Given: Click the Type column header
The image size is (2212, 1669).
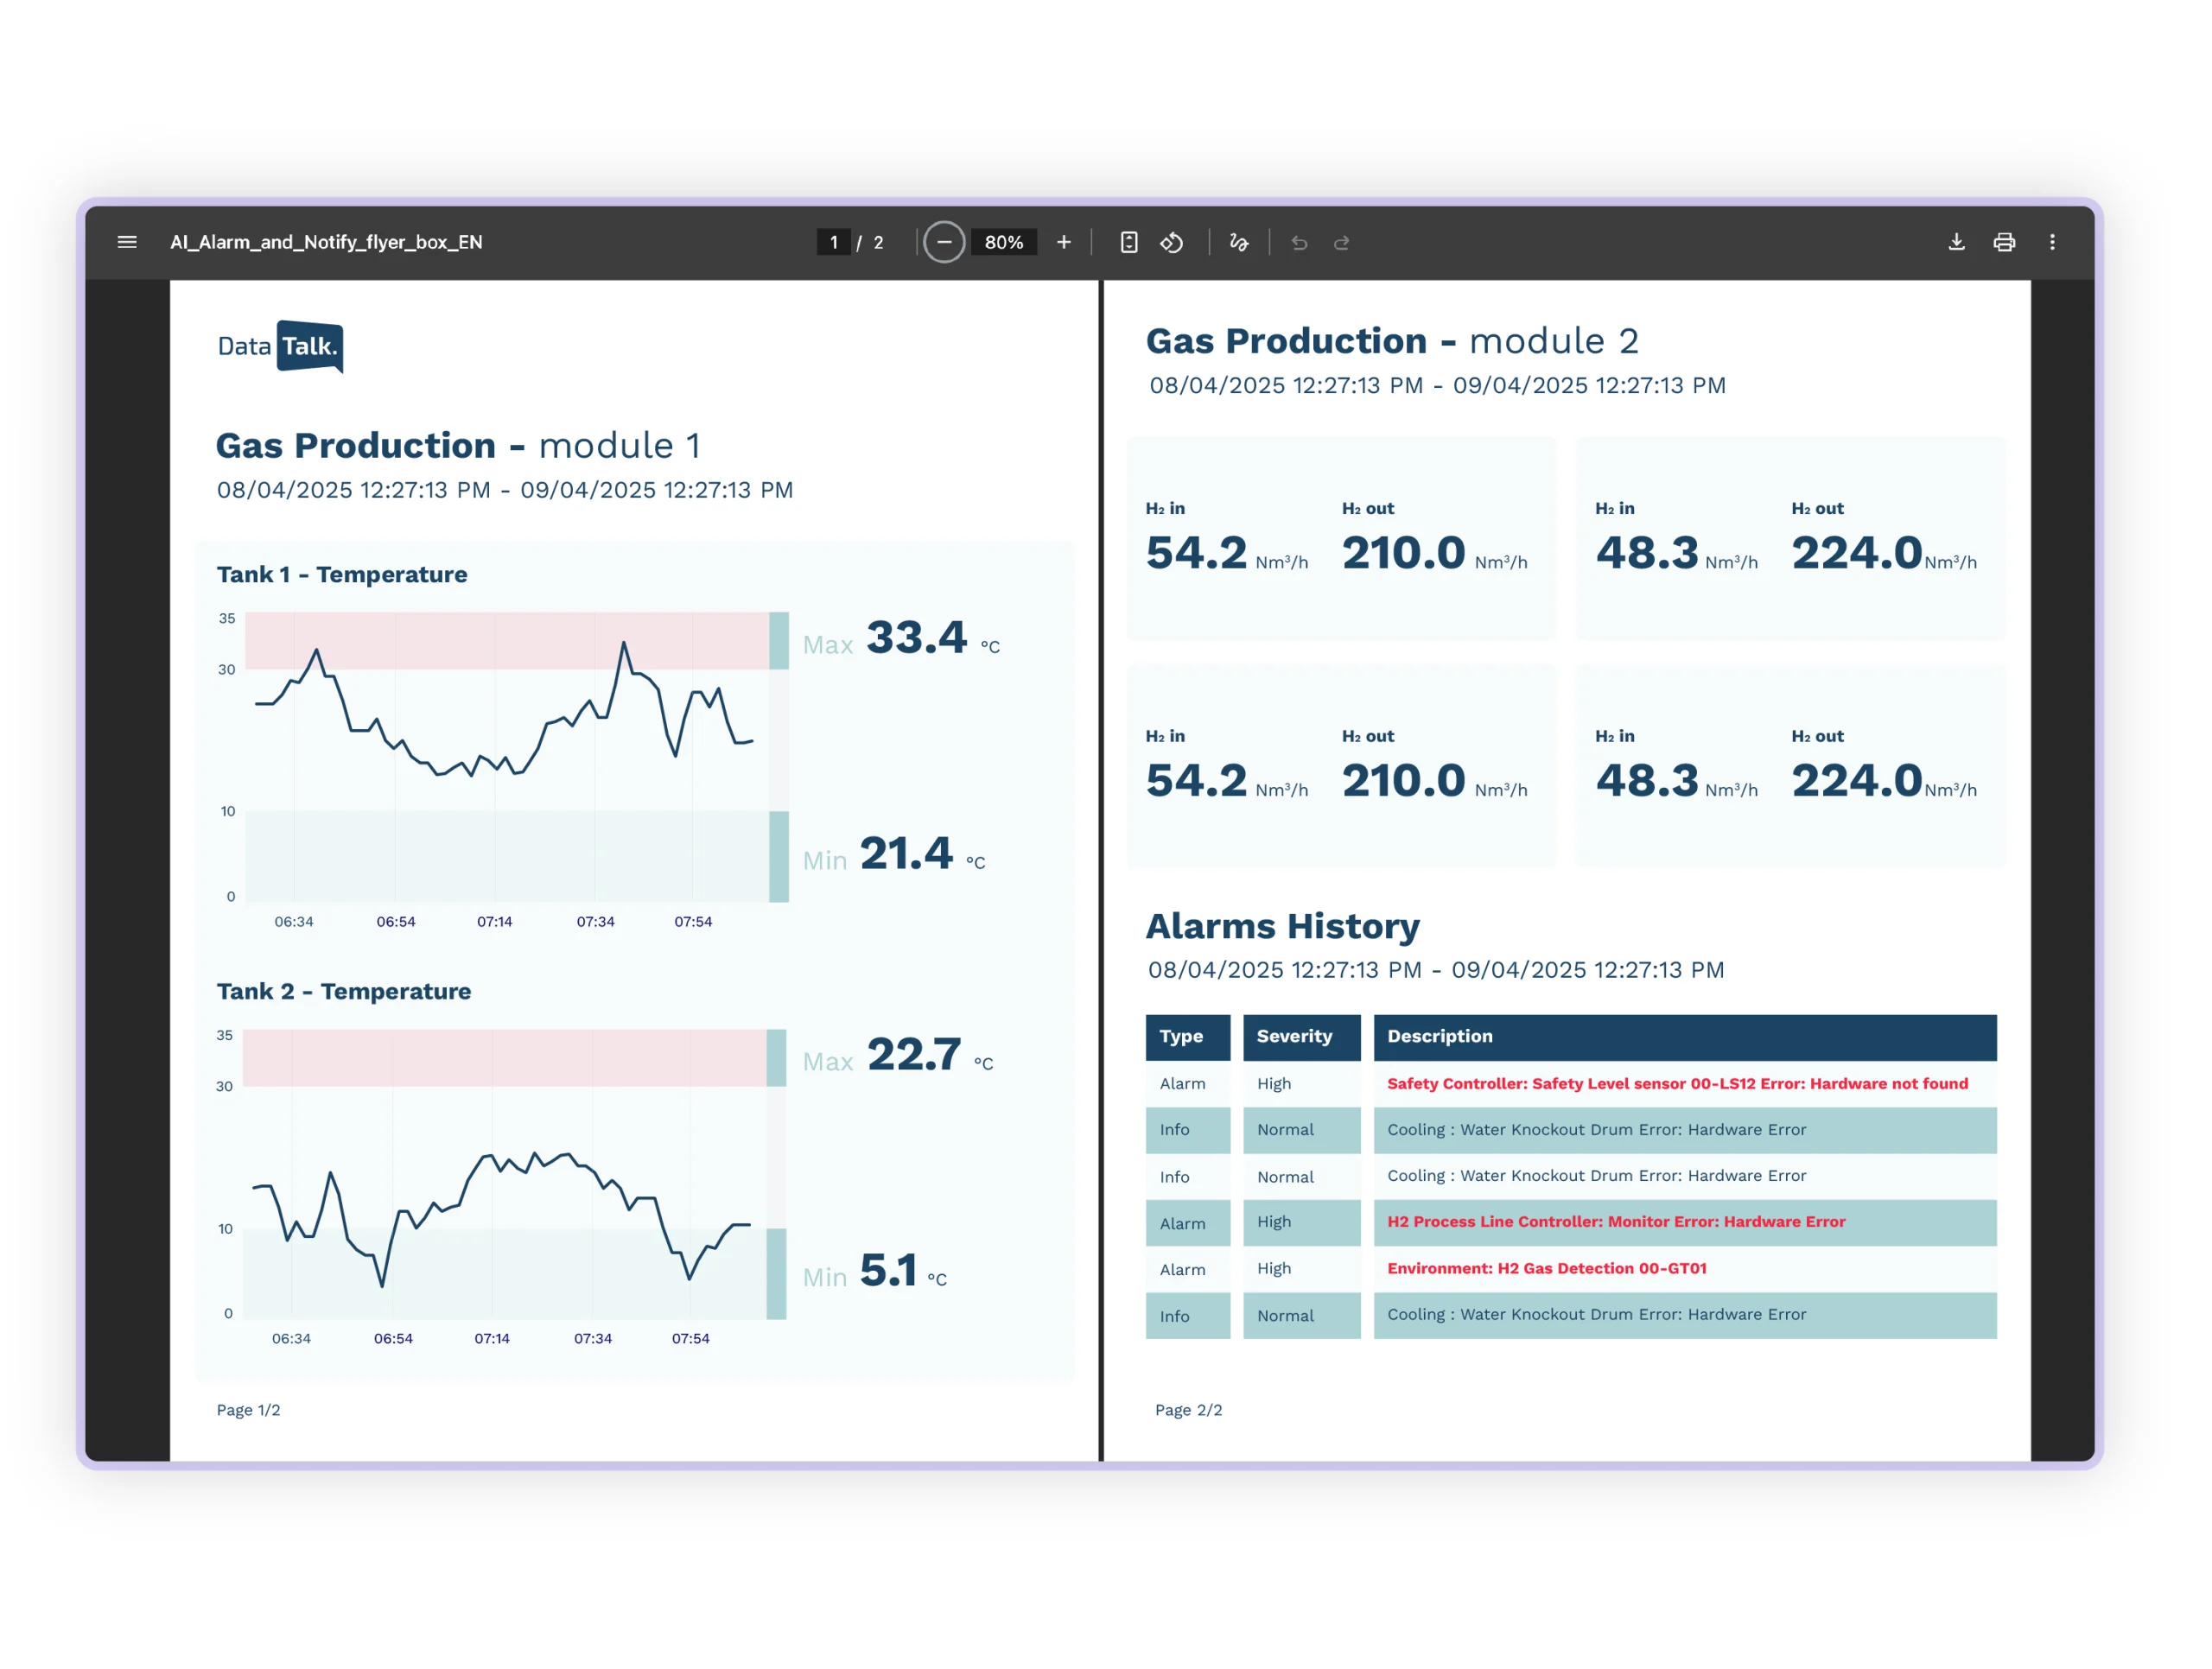Looking at the screenshot, I should tap(1188, 1037).
